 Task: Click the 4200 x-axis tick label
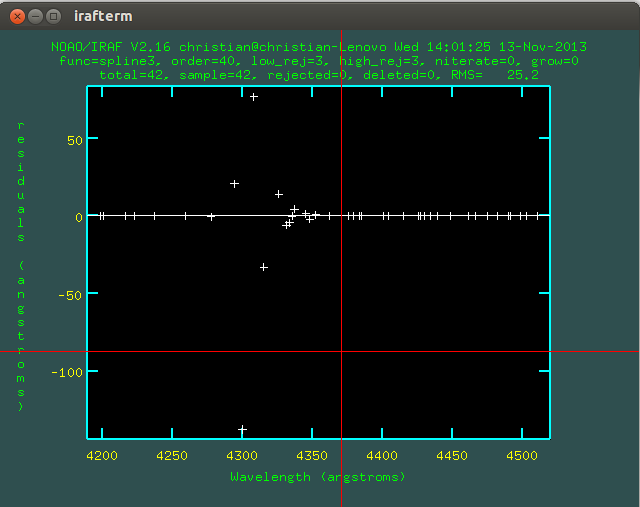(x=102, y=457)
